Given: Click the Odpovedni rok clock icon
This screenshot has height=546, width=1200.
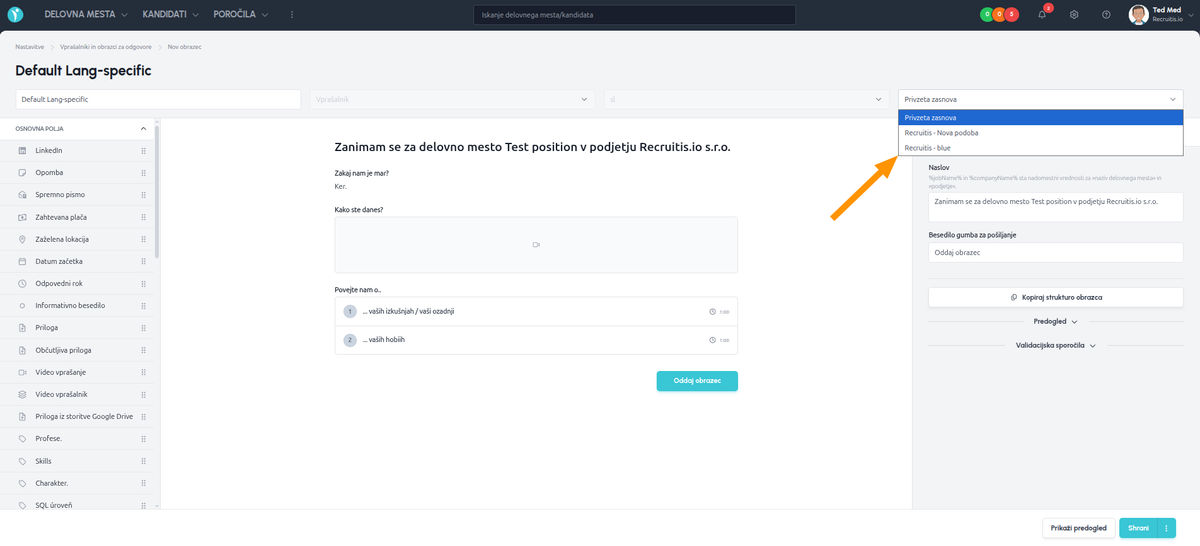Looking at the screenshot, I should (x=23, y=283).
